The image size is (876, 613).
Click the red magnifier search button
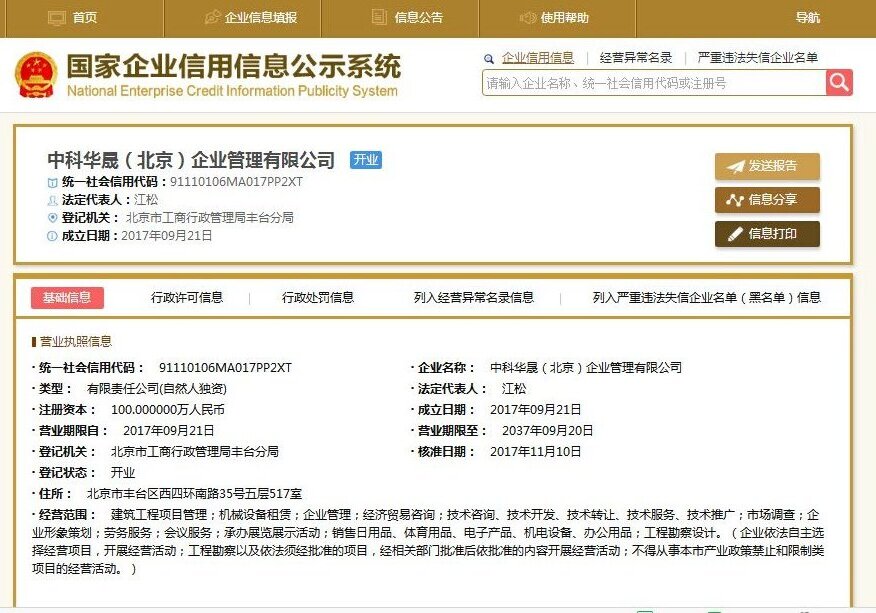coord(839,83)
